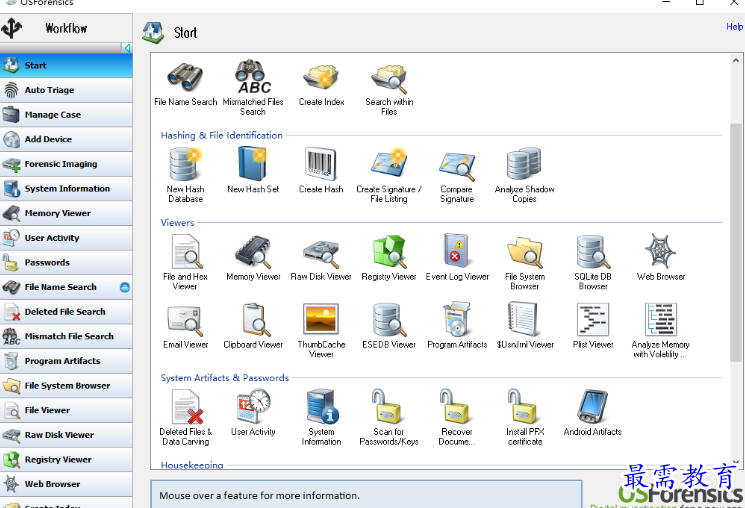Open Create Signature / File Listing

tap(389, 163)
